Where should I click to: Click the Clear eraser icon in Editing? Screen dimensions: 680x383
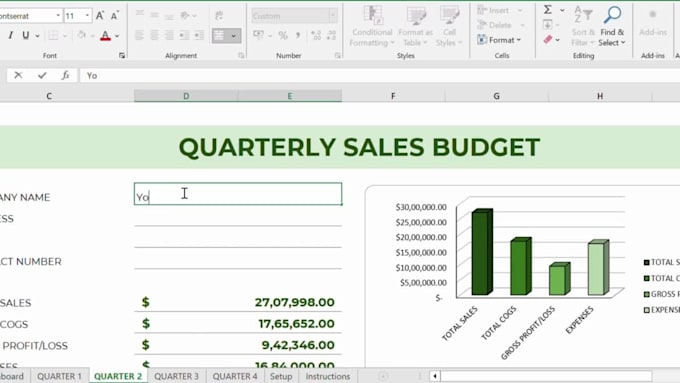(x=548, y=39)
